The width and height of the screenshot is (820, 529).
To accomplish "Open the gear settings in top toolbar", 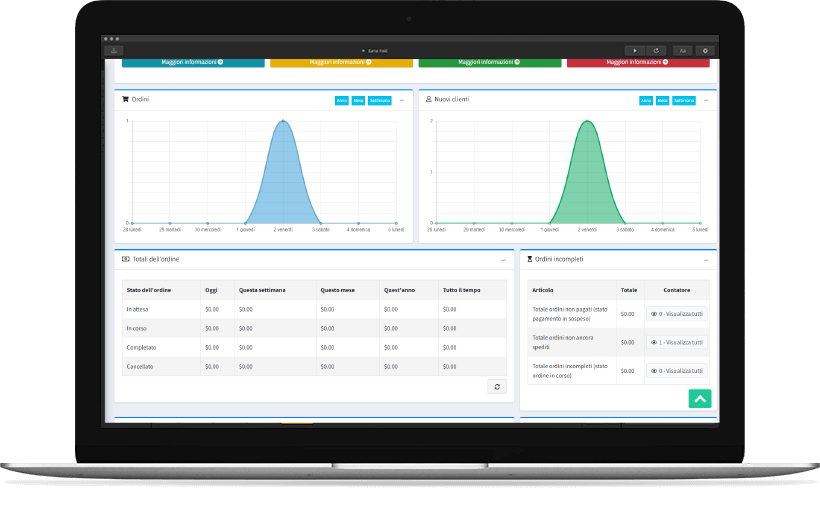I will tap(705, 50).
